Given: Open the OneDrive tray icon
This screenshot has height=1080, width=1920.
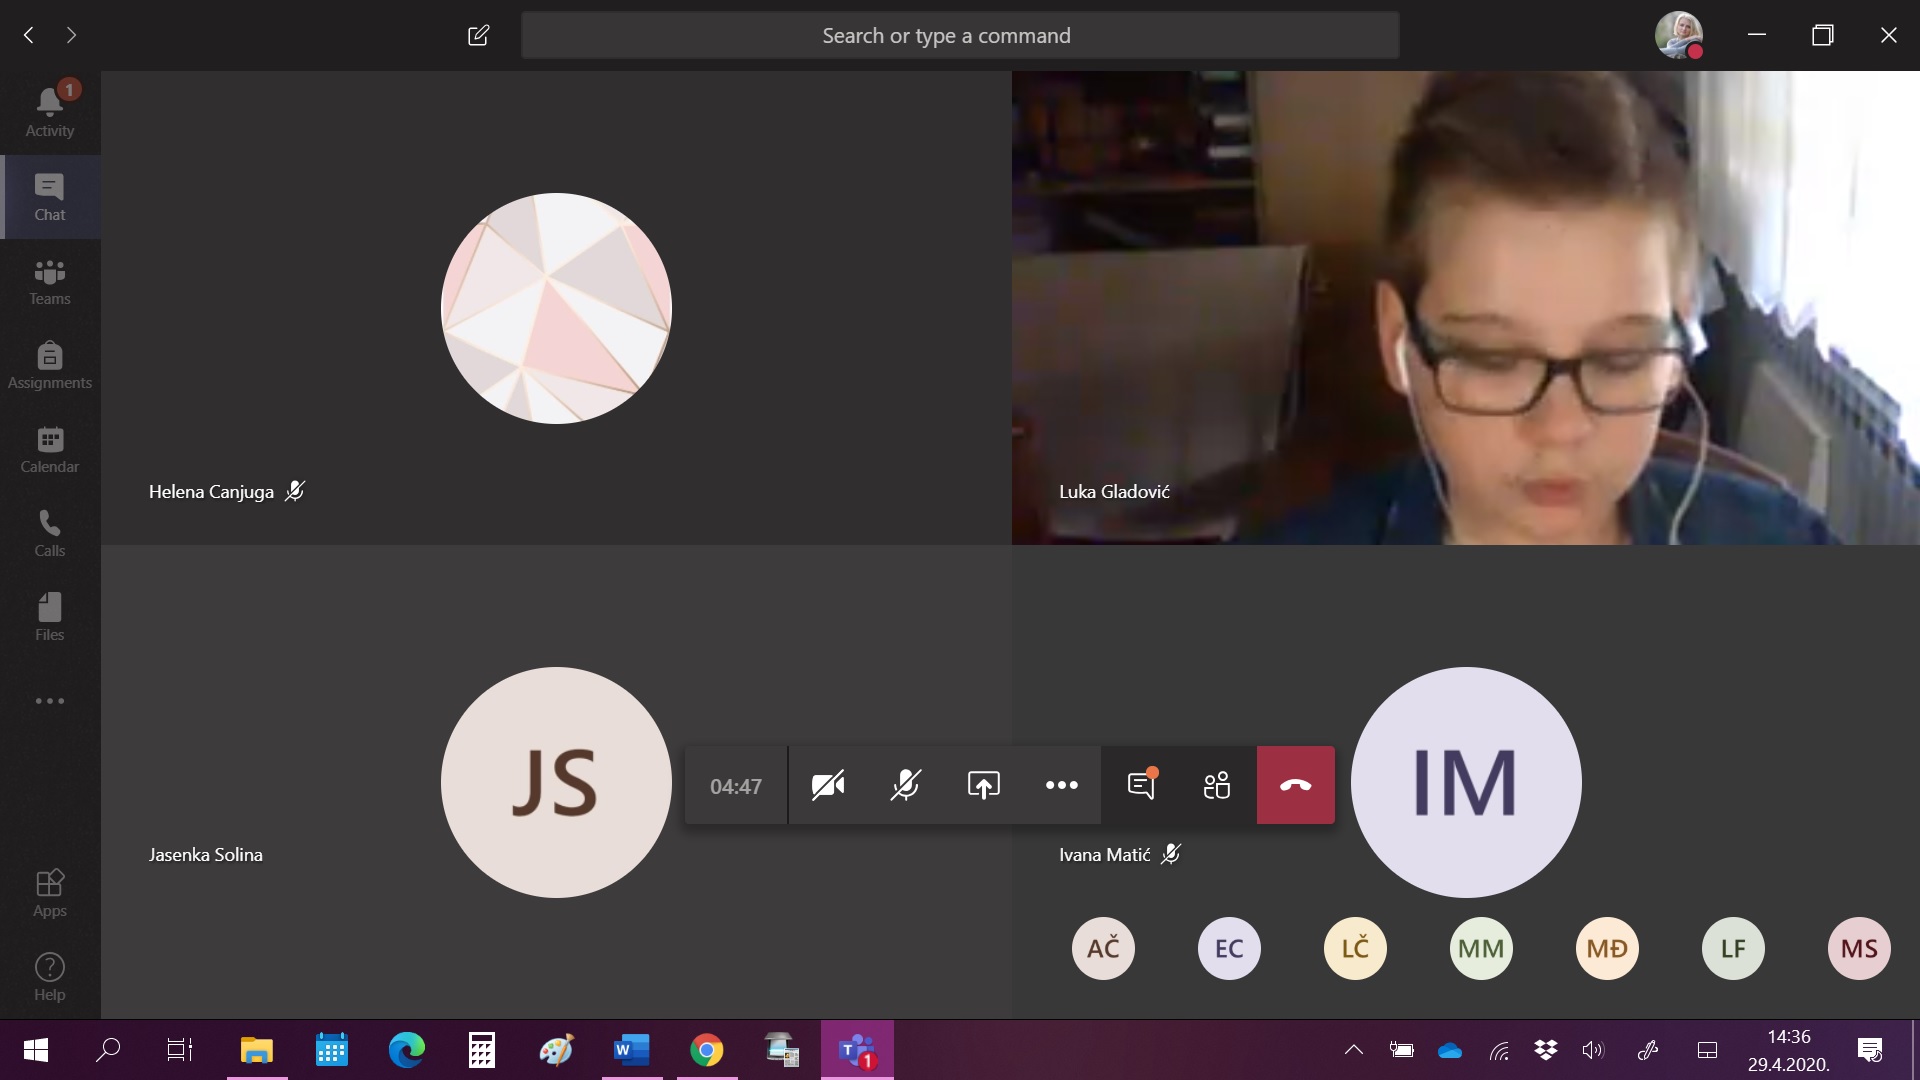Looking at the screenshot, I should (1450, 1050).
